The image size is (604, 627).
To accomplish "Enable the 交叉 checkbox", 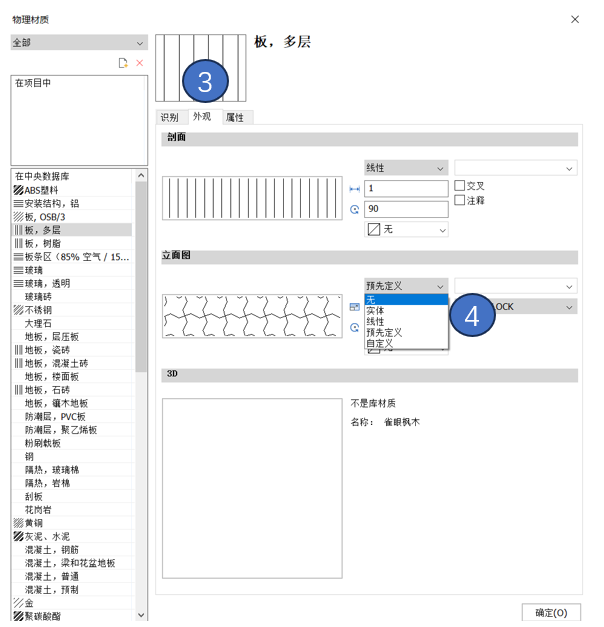I will tap(460, 185).
